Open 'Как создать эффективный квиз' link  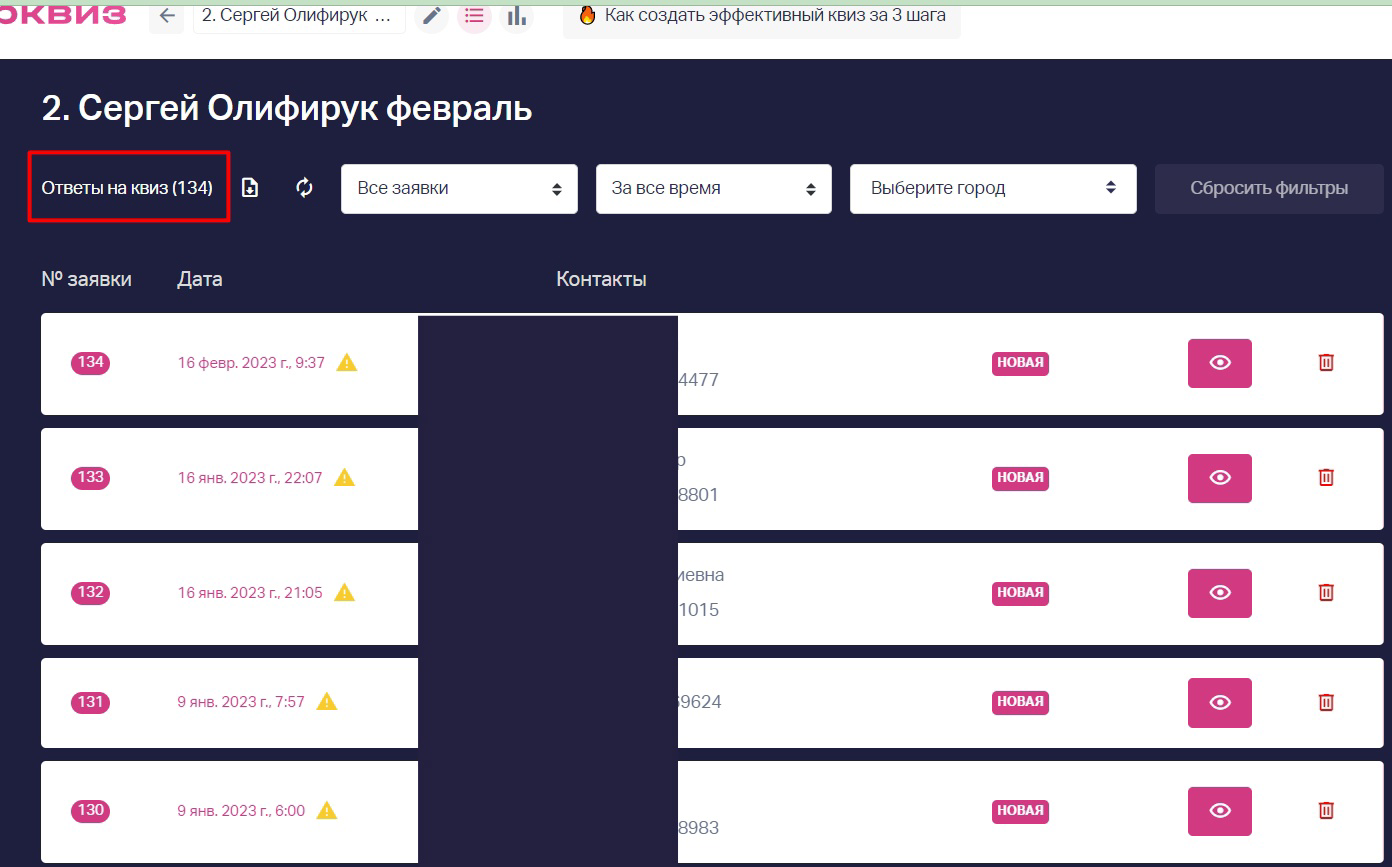click(x=762, y=16)
